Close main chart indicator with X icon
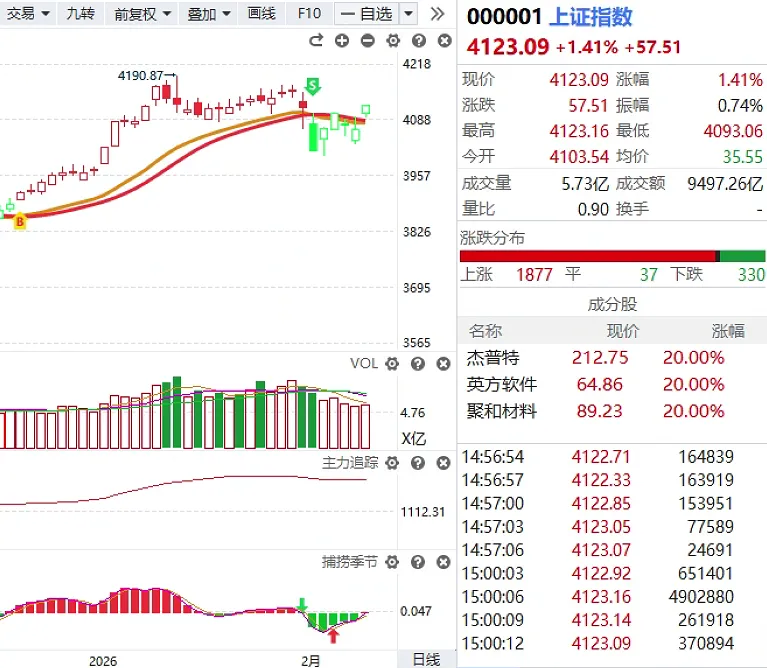 444,41
